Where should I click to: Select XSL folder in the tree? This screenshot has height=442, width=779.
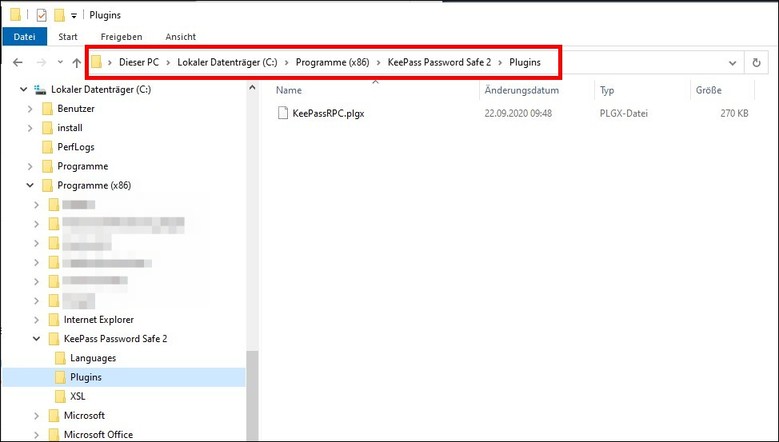(x=78, y=396)
